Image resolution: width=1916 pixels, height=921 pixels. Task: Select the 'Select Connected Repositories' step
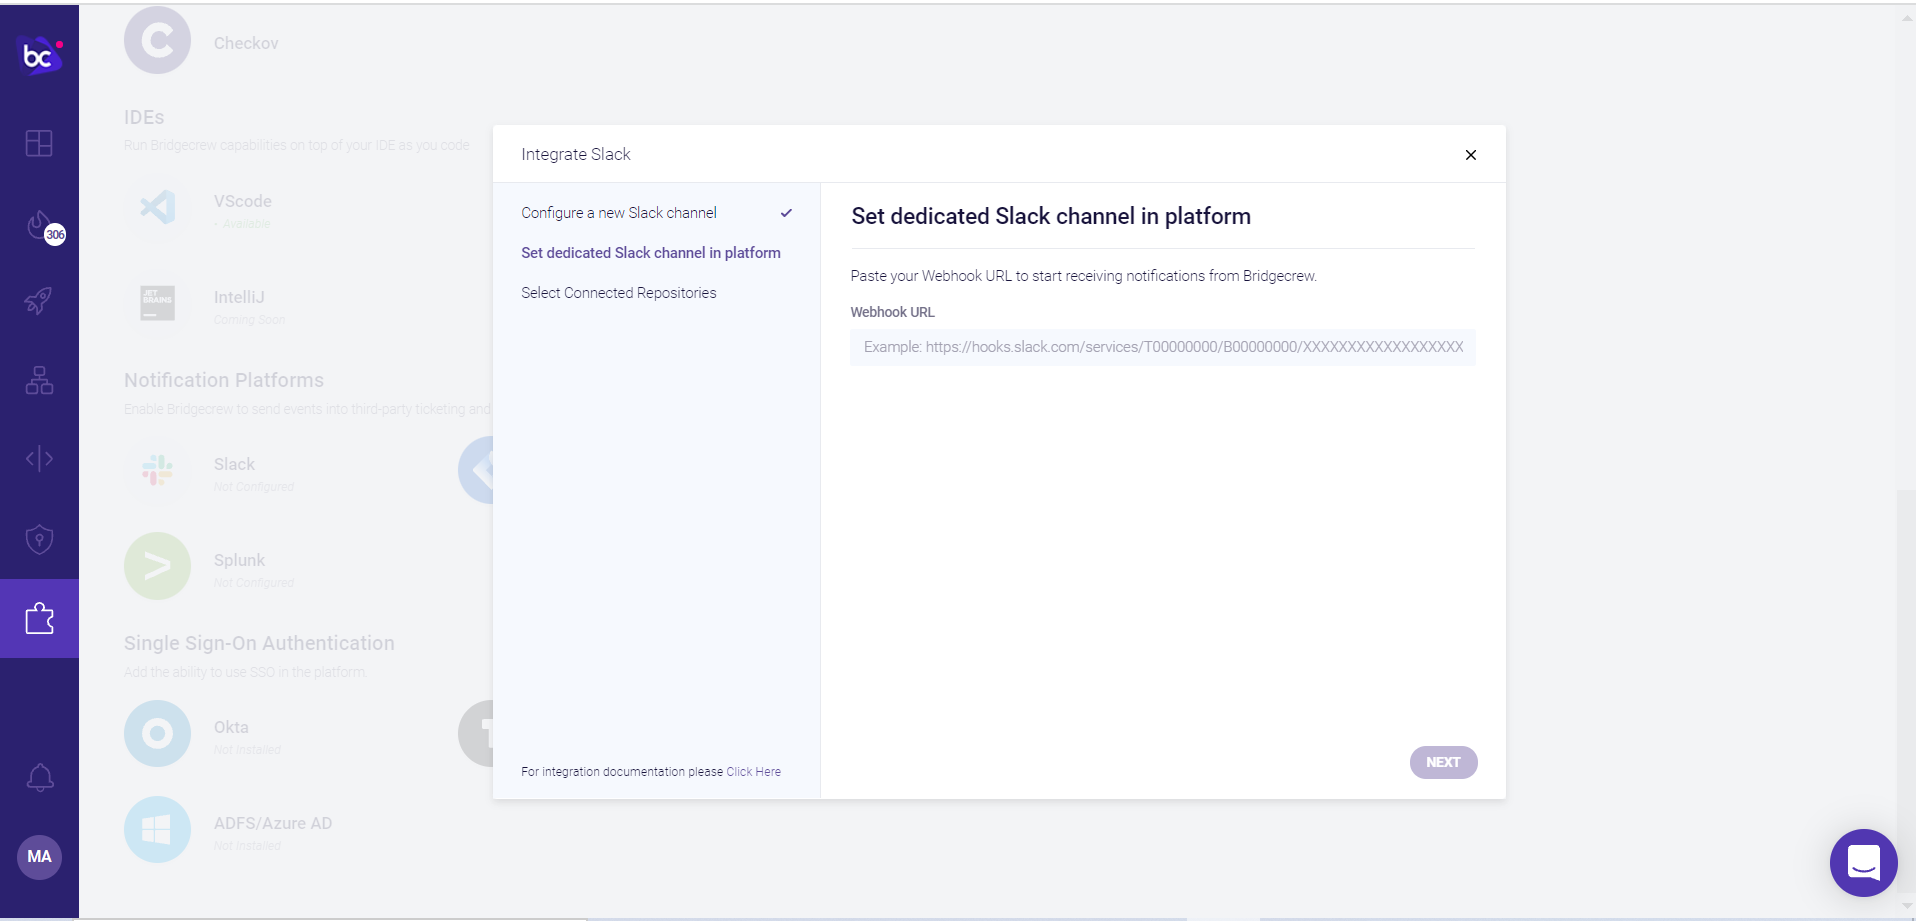pyautogui.click(x=619, y=293)
